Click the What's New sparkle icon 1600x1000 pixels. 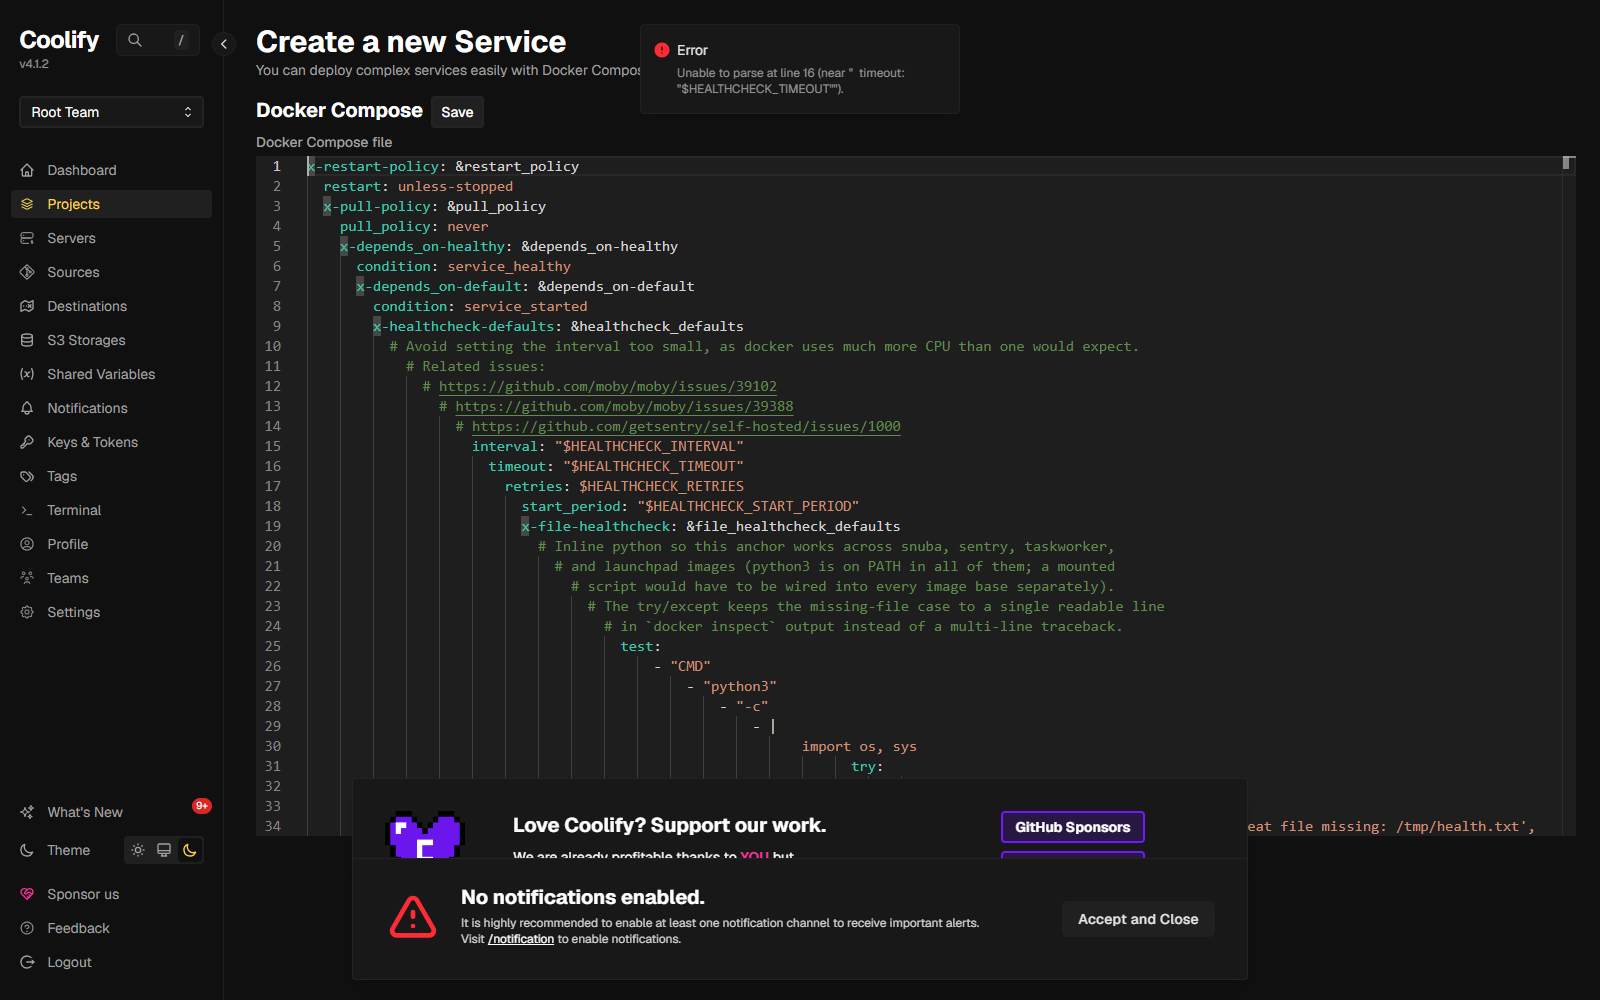27,812
